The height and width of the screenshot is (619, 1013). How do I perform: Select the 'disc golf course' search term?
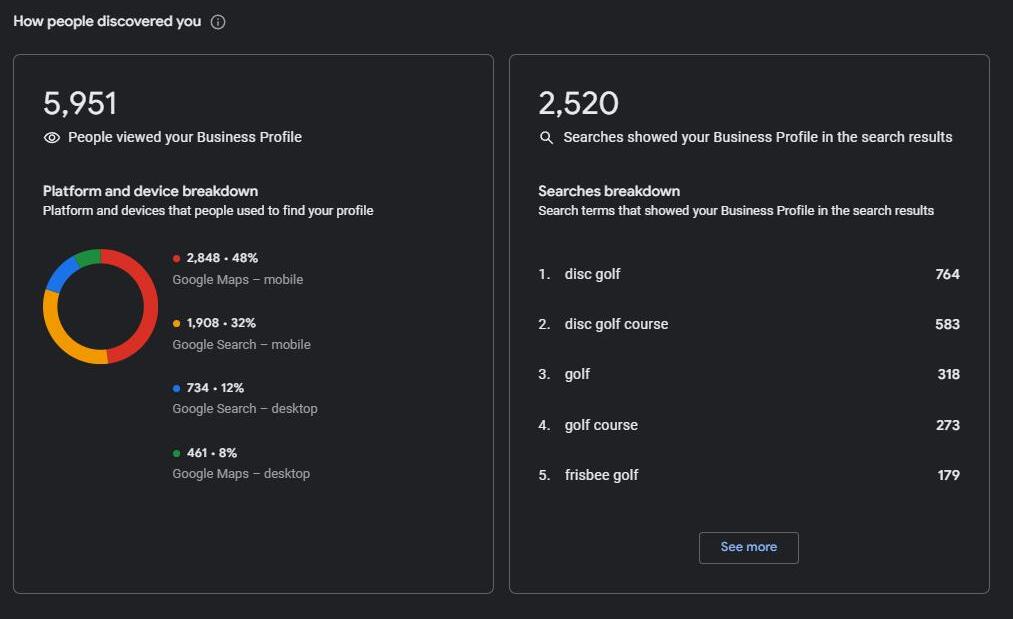click(616, 324)
